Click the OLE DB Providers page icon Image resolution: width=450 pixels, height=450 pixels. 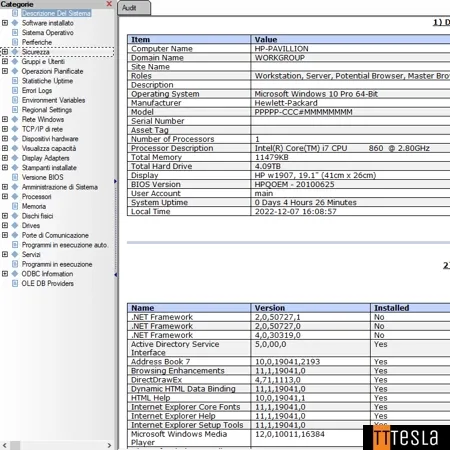15,283
